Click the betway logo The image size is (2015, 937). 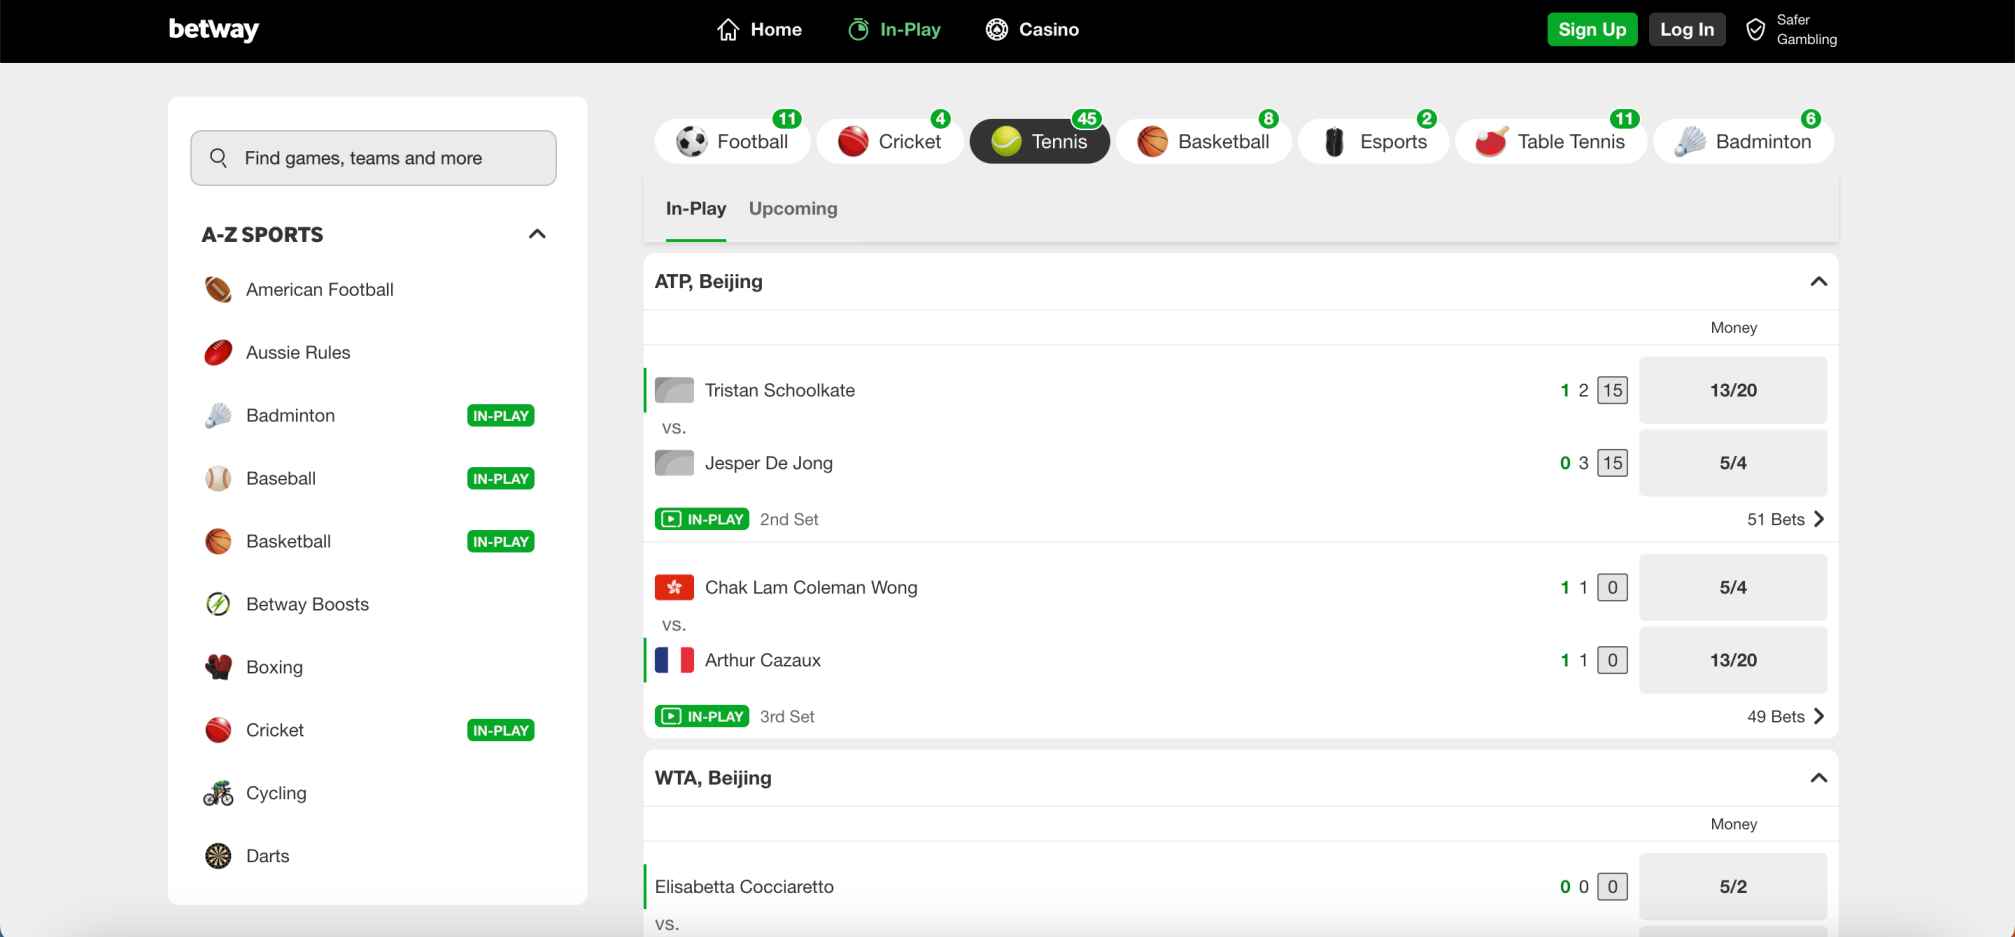213,30
